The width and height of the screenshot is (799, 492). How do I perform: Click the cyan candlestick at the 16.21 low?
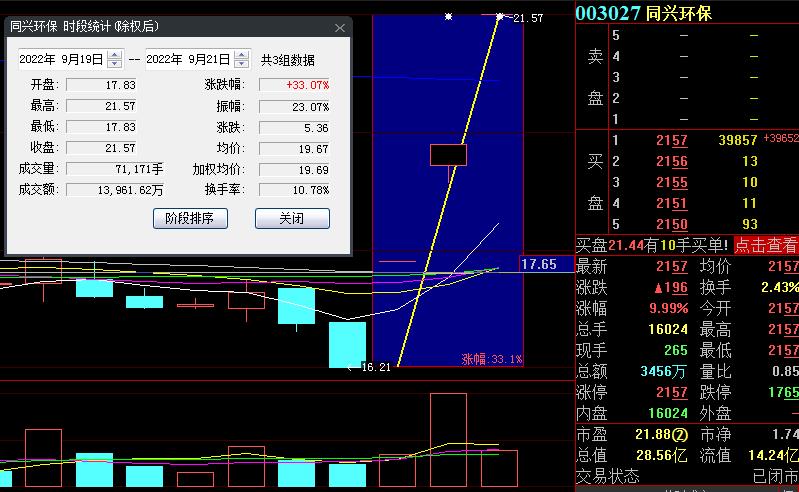tap(347, 344)
